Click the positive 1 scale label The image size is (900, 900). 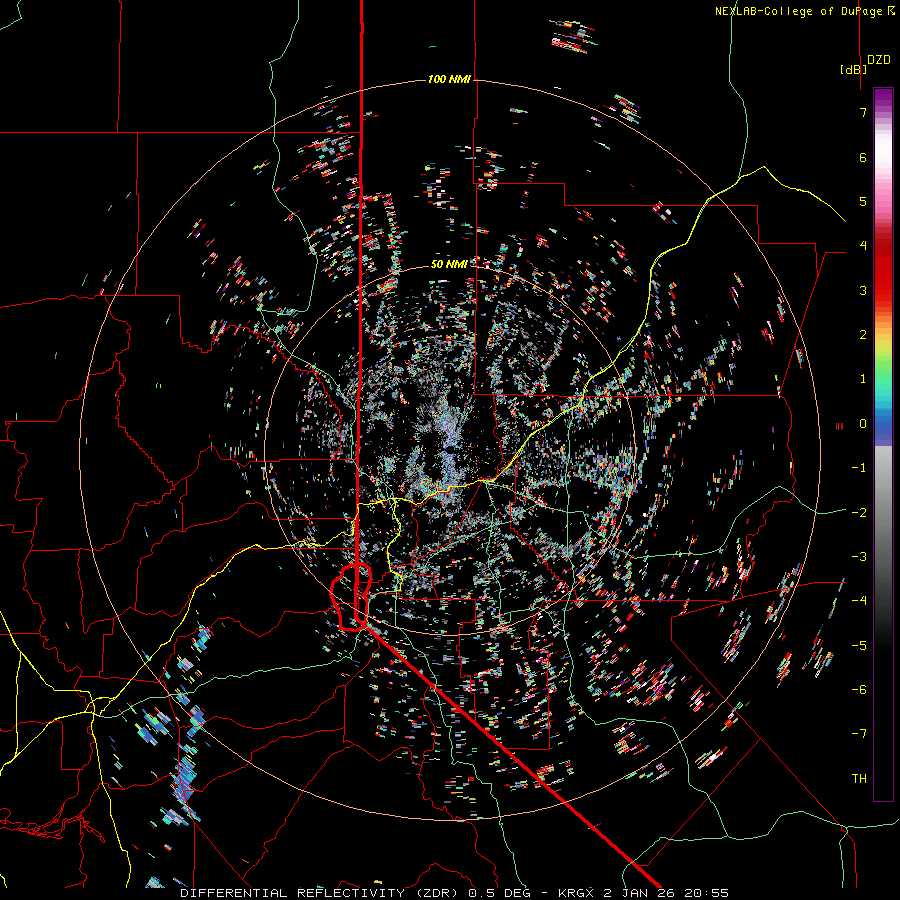tap(863, 379)
